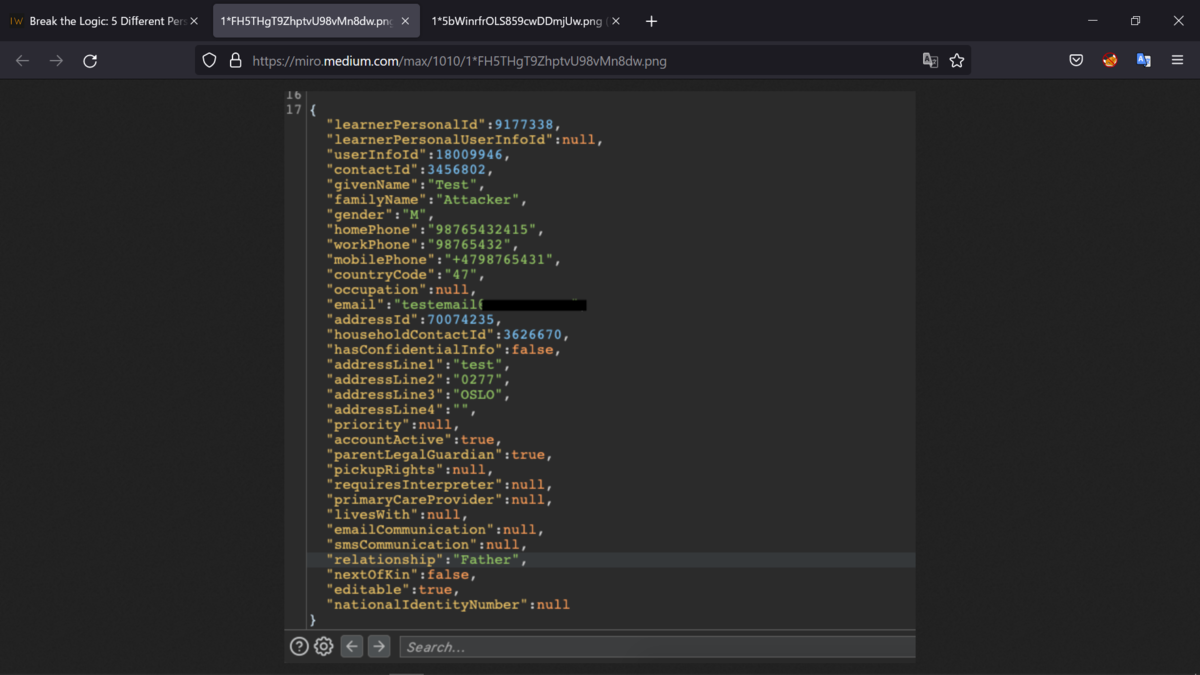Image resolution: width=1200 pixels, height=675 pixels.
Task: Close the 1*5bWinrfrOLS859cwDDmjUw.png tab
Action: (616, 21)
